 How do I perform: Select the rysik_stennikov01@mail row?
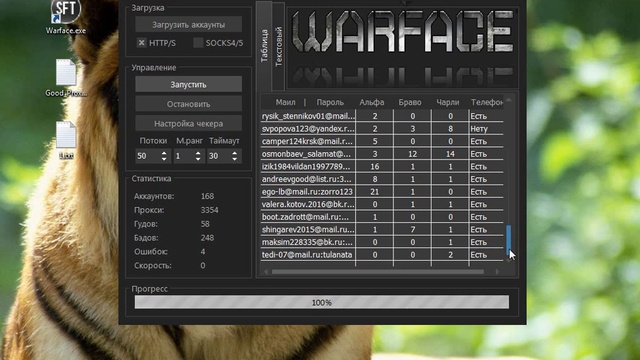tap(382, 116)
